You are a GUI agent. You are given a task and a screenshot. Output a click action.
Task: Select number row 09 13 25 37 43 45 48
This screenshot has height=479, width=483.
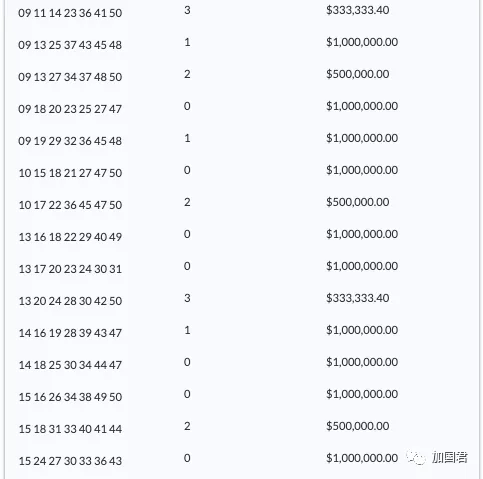(70, 45)
